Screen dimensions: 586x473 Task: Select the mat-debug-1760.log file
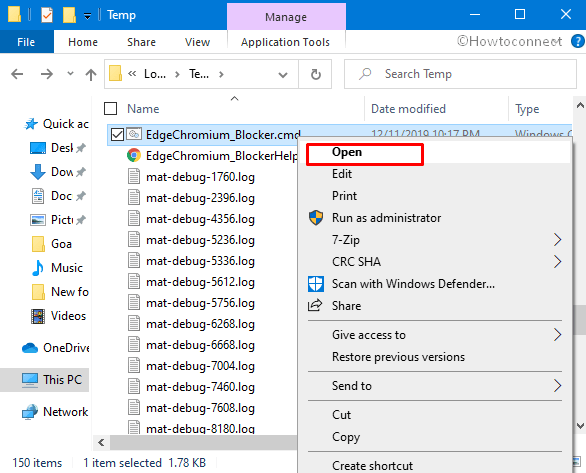pos(200,176)
